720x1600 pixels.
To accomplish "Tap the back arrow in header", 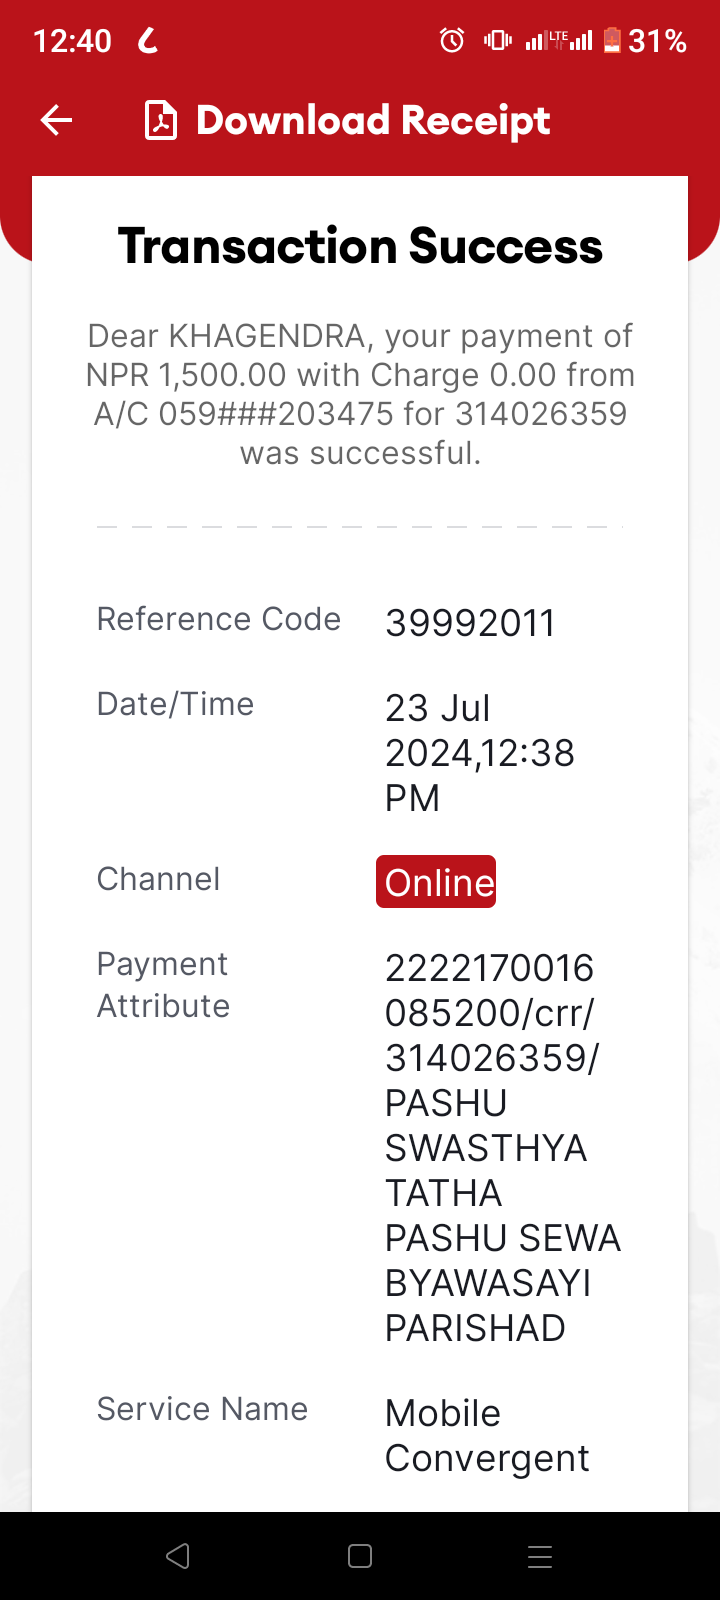I will pos(56,121).
